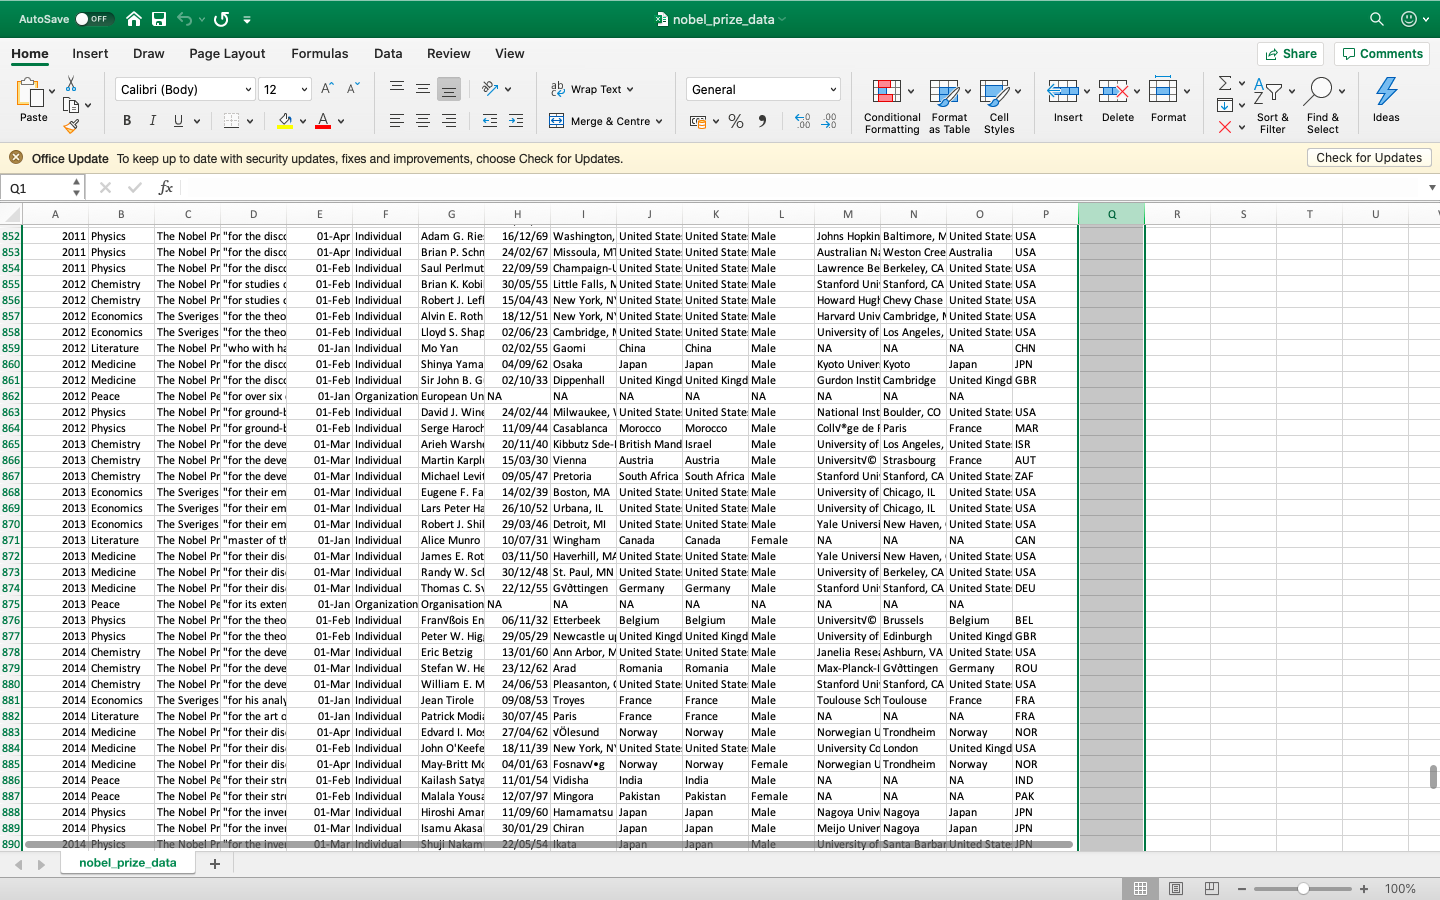Select the Cell Styles icon
The height and width of the screenshot is (900, 1440).
coord(998,104)
